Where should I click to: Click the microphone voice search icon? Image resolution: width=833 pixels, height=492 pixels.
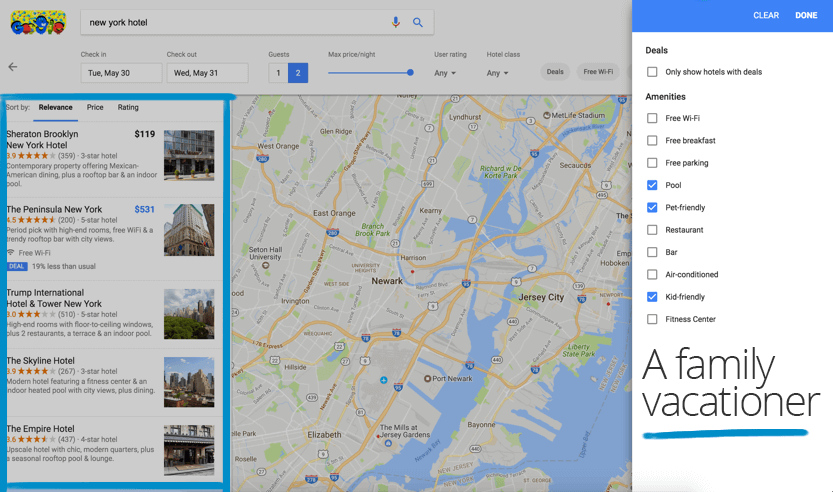[x=395, y=22]
